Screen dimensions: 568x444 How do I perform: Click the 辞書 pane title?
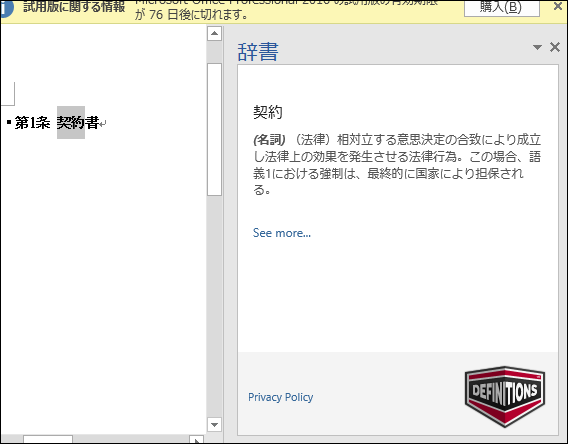[258, 51]
